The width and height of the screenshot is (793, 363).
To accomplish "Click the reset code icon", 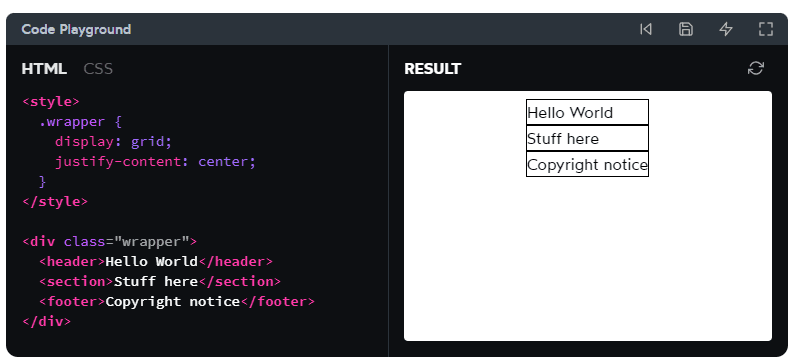I will click(x=646, y=29).
